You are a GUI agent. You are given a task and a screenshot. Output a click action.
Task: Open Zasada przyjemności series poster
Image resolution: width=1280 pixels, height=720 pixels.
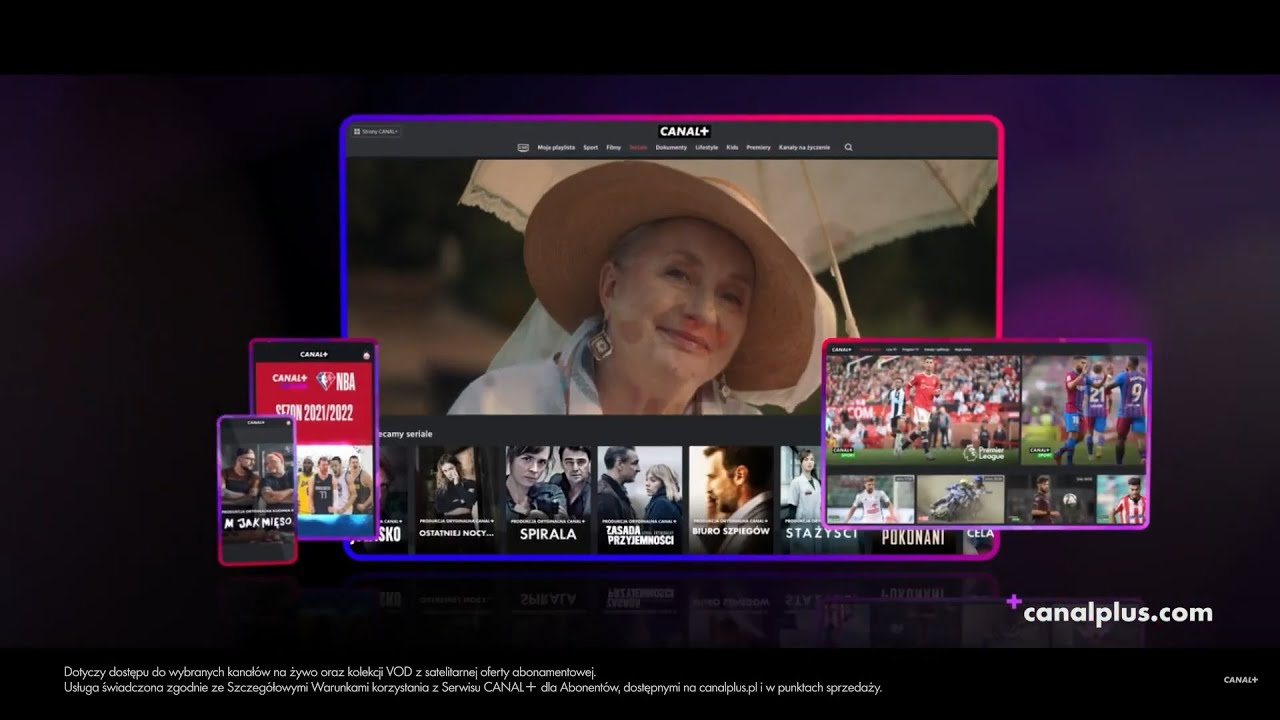(x=640, y=499)
